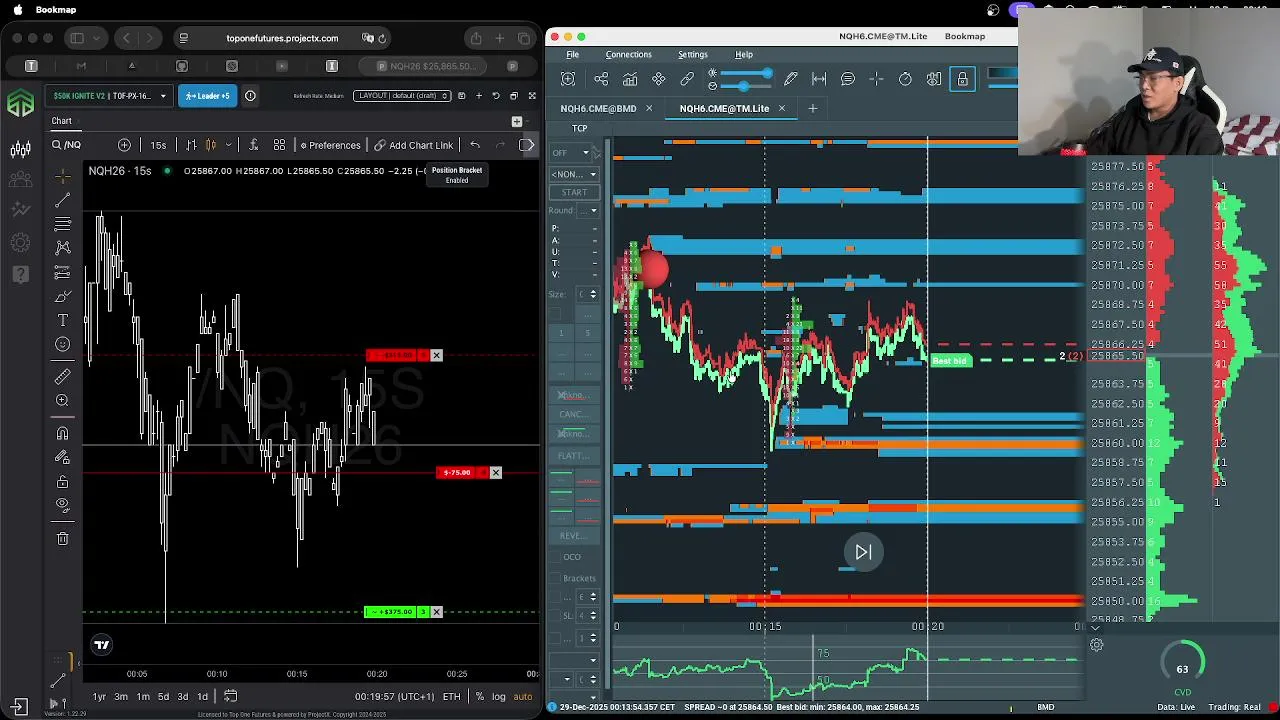
Task: Check the SL stop-loss checkbox
Action: (x=555, y=616)
